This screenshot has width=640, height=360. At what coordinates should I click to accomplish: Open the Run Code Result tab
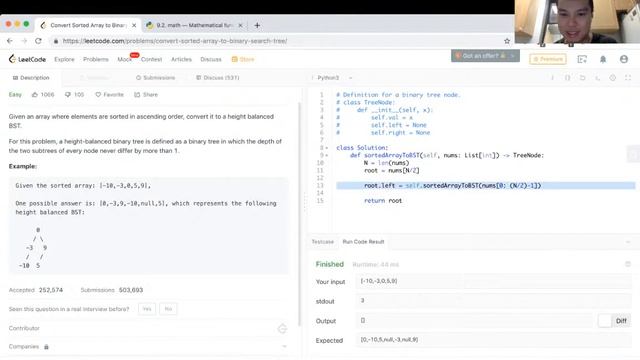pos(363,242)
